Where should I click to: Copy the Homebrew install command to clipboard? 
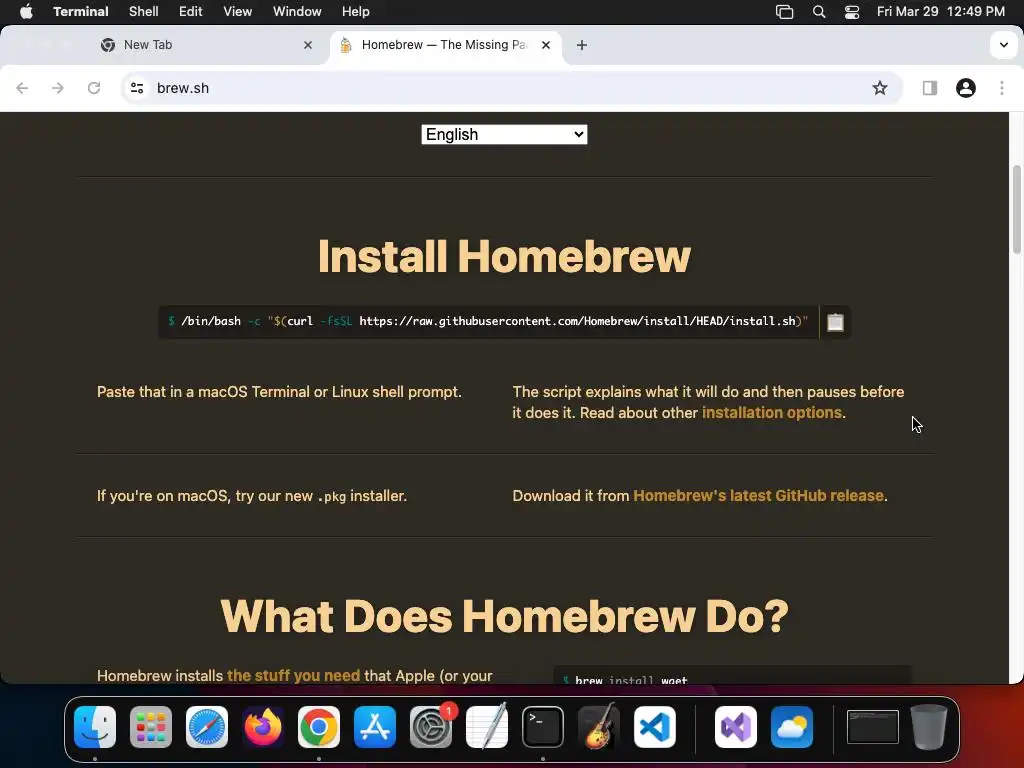[x=835, y=322]
